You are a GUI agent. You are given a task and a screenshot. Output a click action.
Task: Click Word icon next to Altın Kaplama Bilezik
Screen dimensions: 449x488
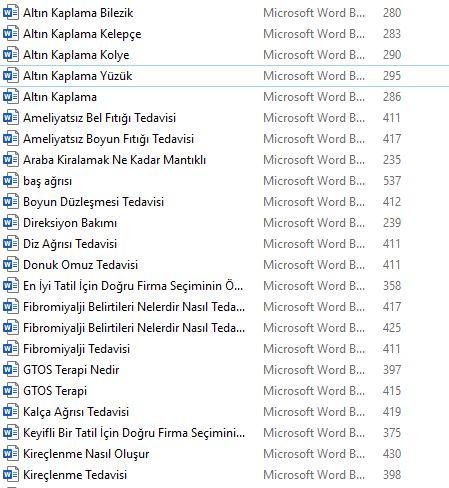[10, 13]
